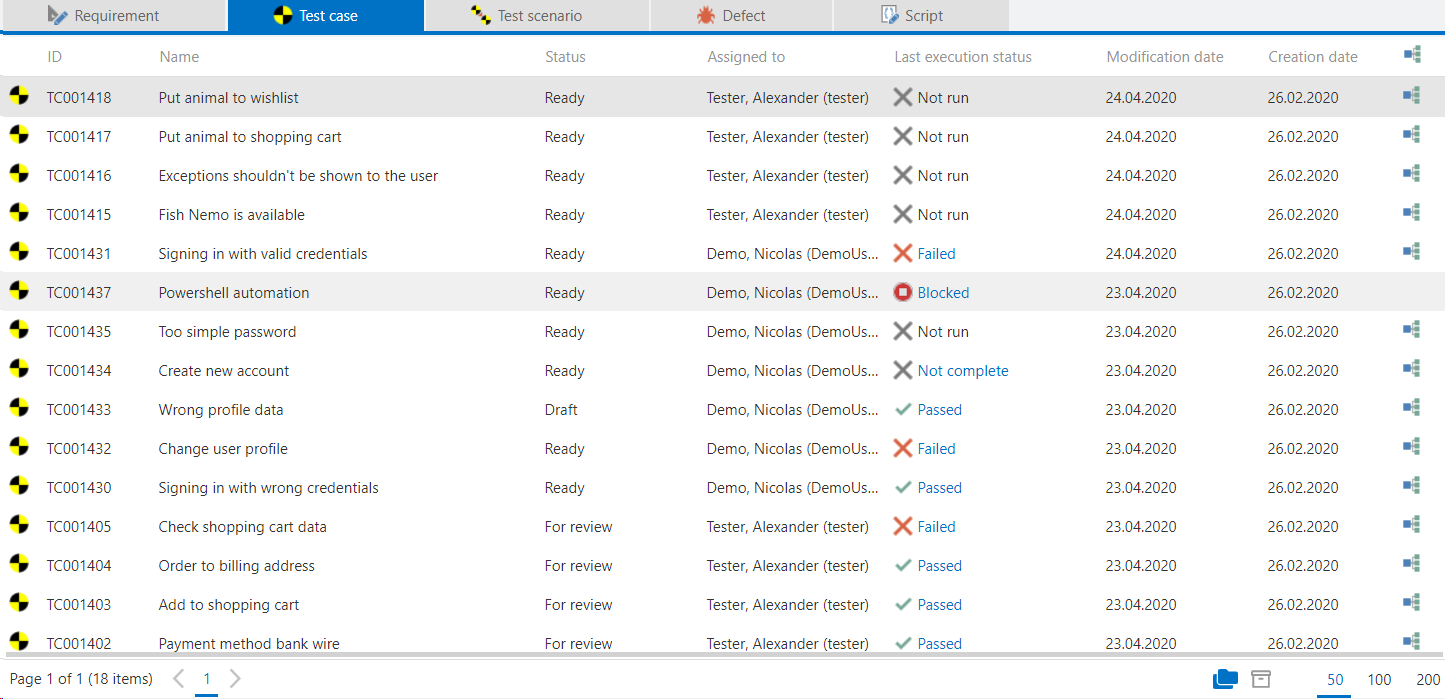The width and height of the screenshot is (1445, 699).
Task: Click the hierarchy icon in the column header
Action: (1411, 55)
